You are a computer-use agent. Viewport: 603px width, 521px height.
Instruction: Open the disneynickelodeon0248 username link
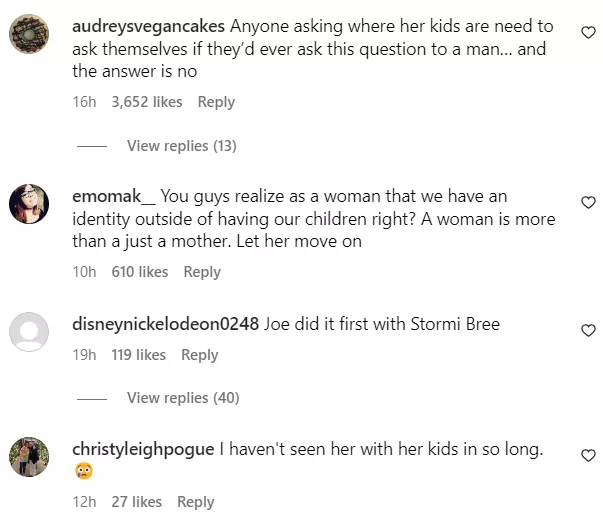pyautogui.click(x=166, y=324)
